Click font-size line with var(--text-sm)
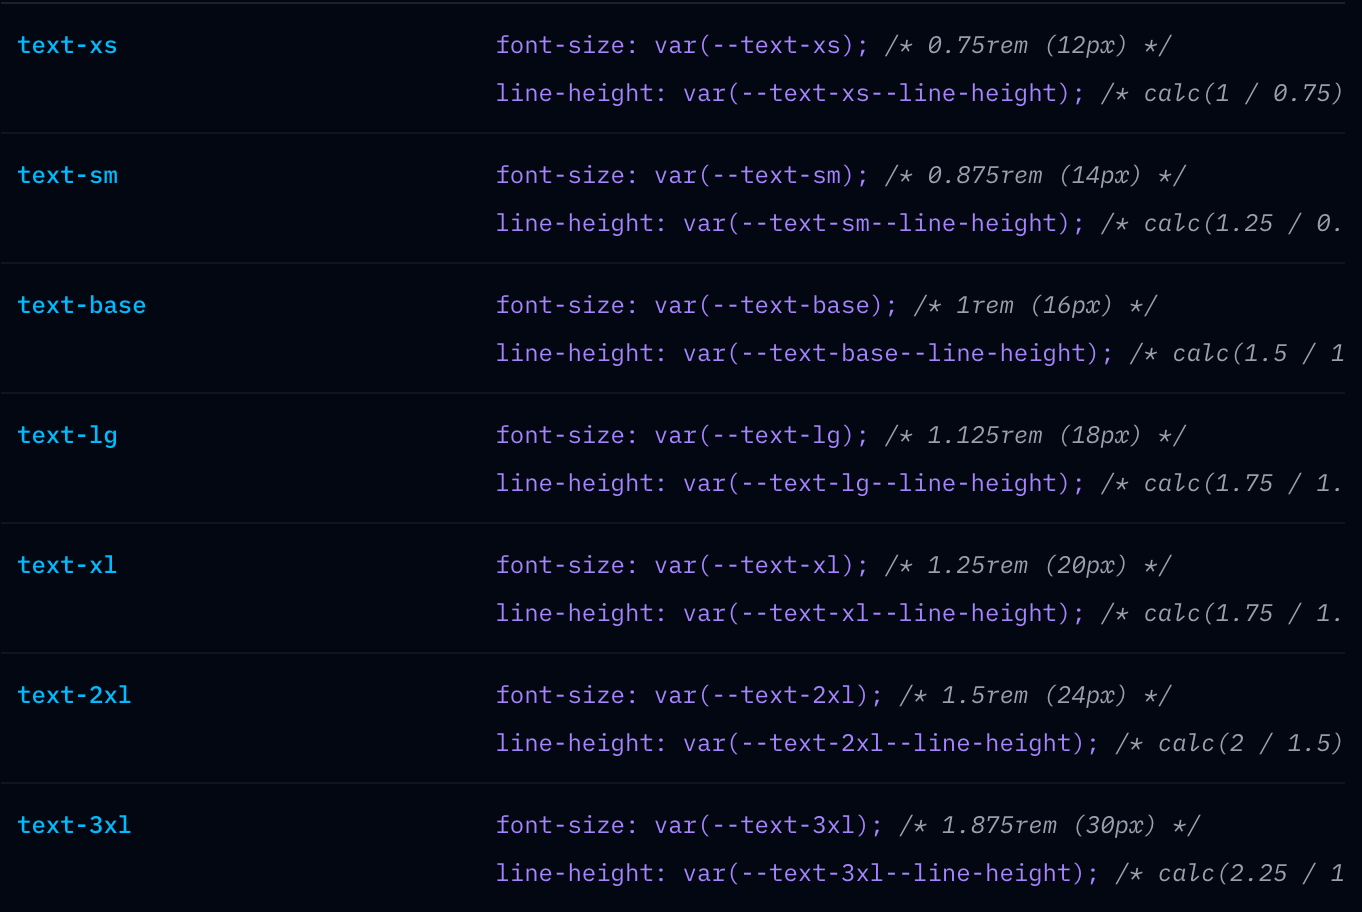The height and width of the screenshot is (912, 1362). coord(841,176)
